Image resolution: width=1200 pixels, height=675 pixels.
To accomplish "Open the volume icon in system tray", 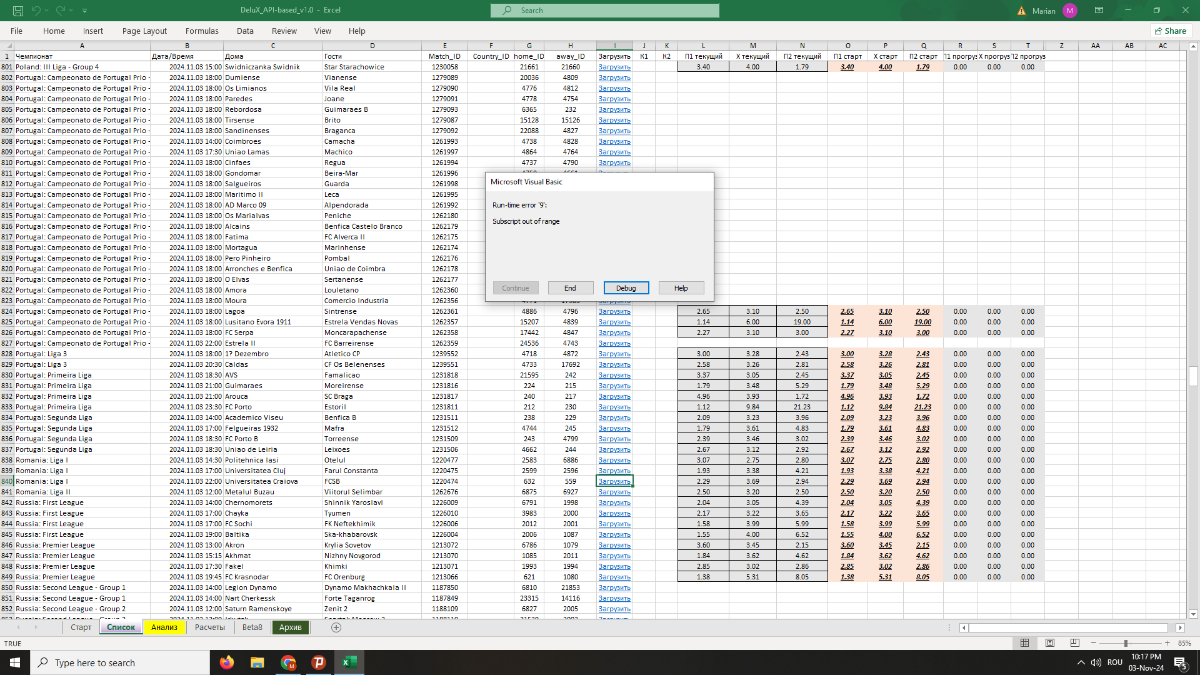I will (x=1096, y=663).
